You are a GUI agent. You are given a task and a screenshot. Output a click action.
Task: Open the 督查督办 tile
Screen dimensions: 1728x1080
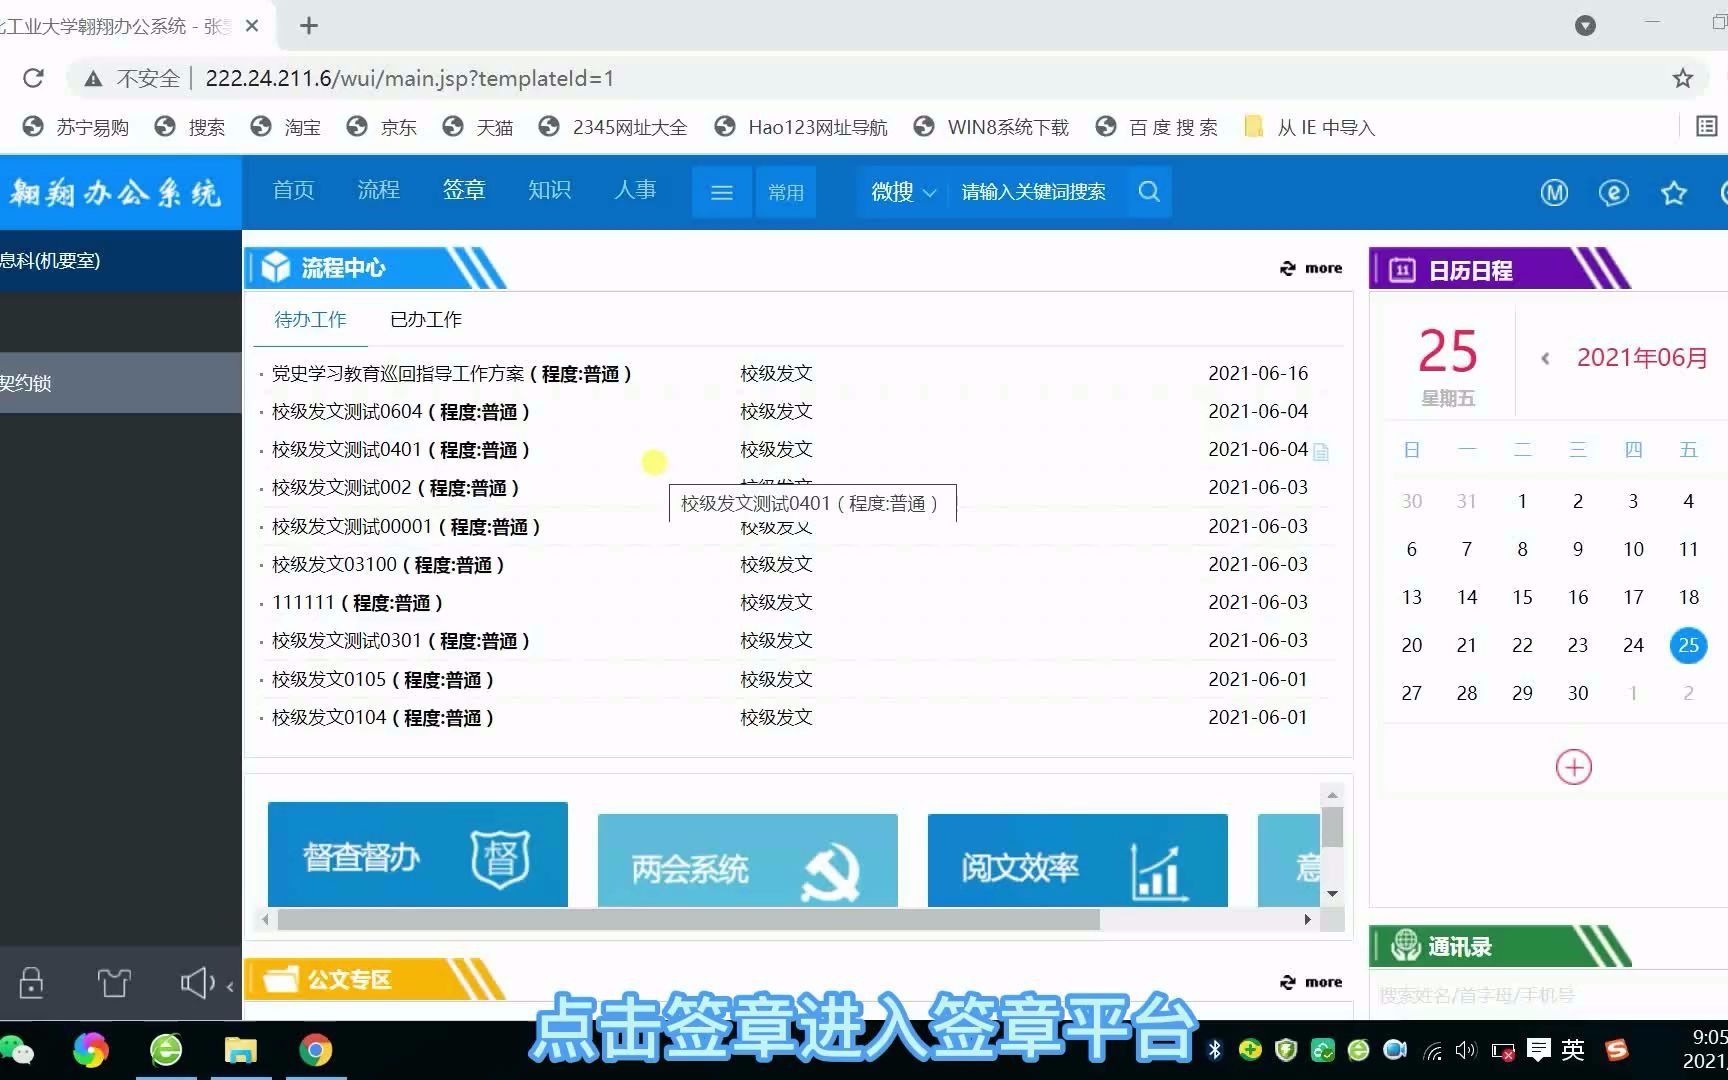(418, 854)
